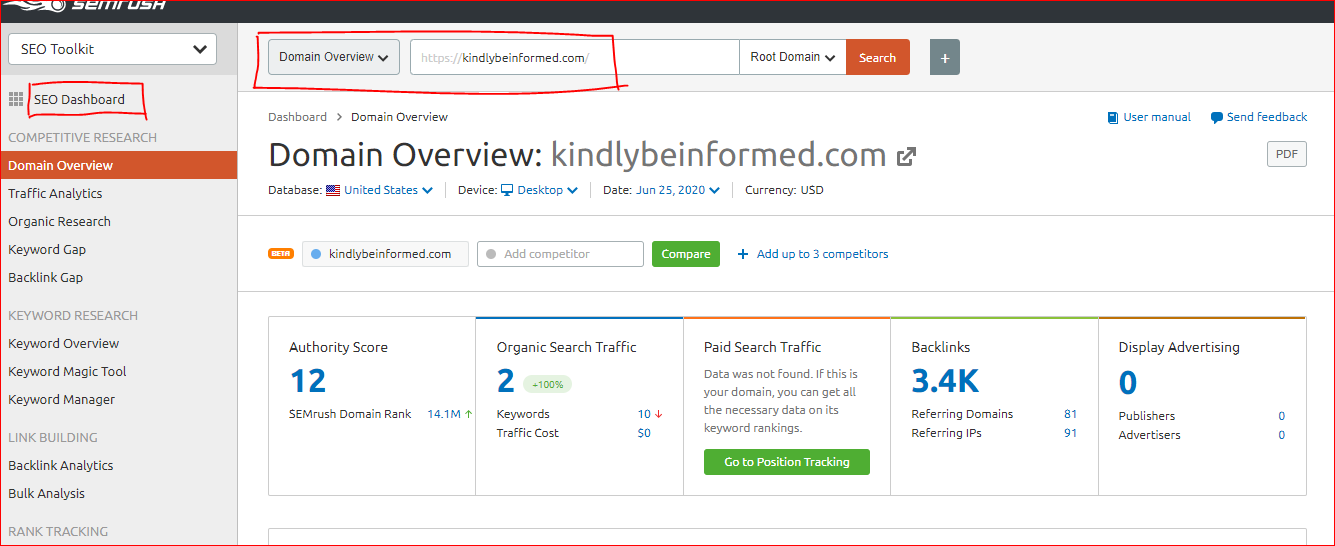Click the Publishers count 0
Screen dimensions: 1335x546
coord(1282,416)
